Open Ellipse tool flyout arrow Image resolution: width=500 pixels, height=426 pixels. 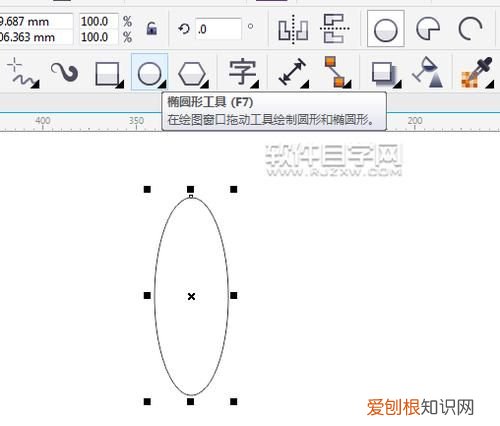pyautogui.click(x=163, y=85)
